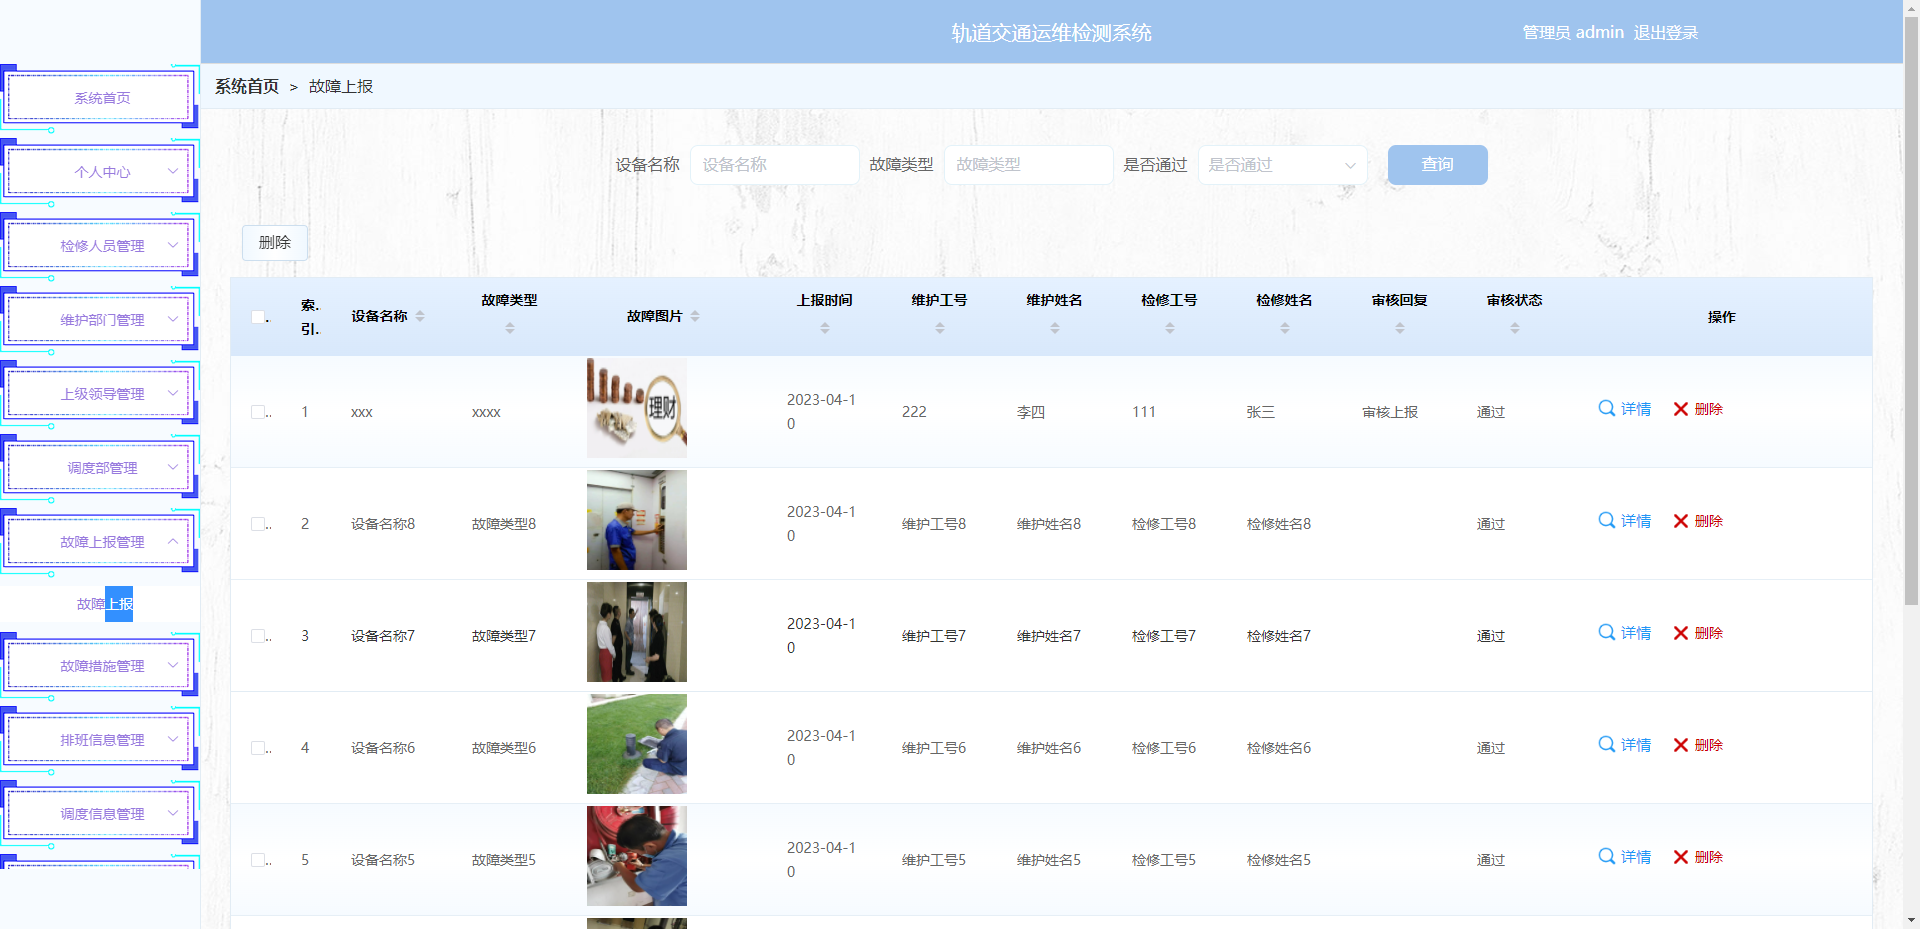Tick checkbox for row 3 设备名称7
Image resolution: width=1920 pixels, height=929 pixels.
pyautogui.click(x=258, y=636)
